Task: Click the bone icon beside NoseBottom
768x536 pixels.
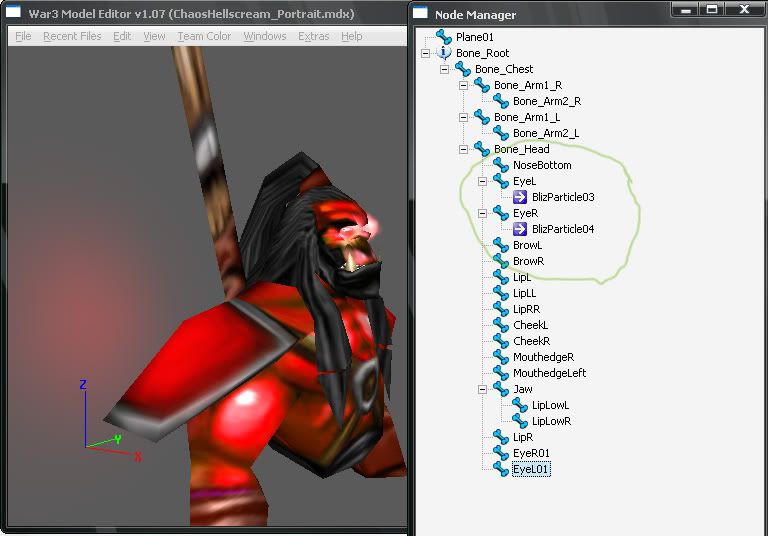Action: pyautogui.click(x=501, y=165)
